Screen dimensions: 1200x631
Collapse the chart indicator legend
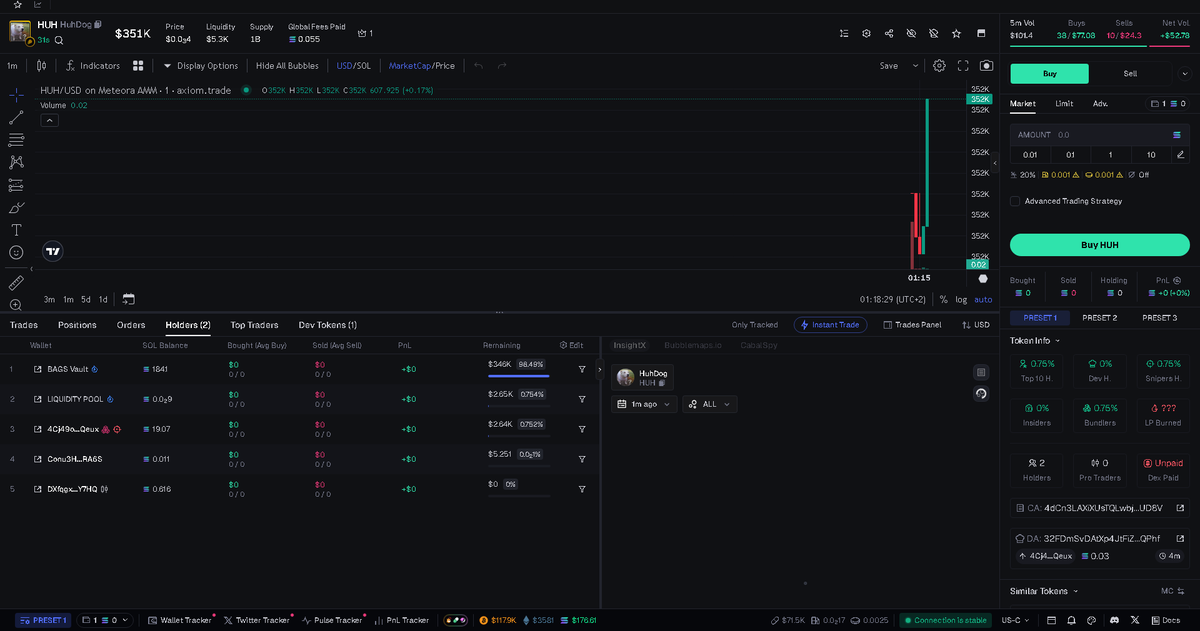pos(49,120)
